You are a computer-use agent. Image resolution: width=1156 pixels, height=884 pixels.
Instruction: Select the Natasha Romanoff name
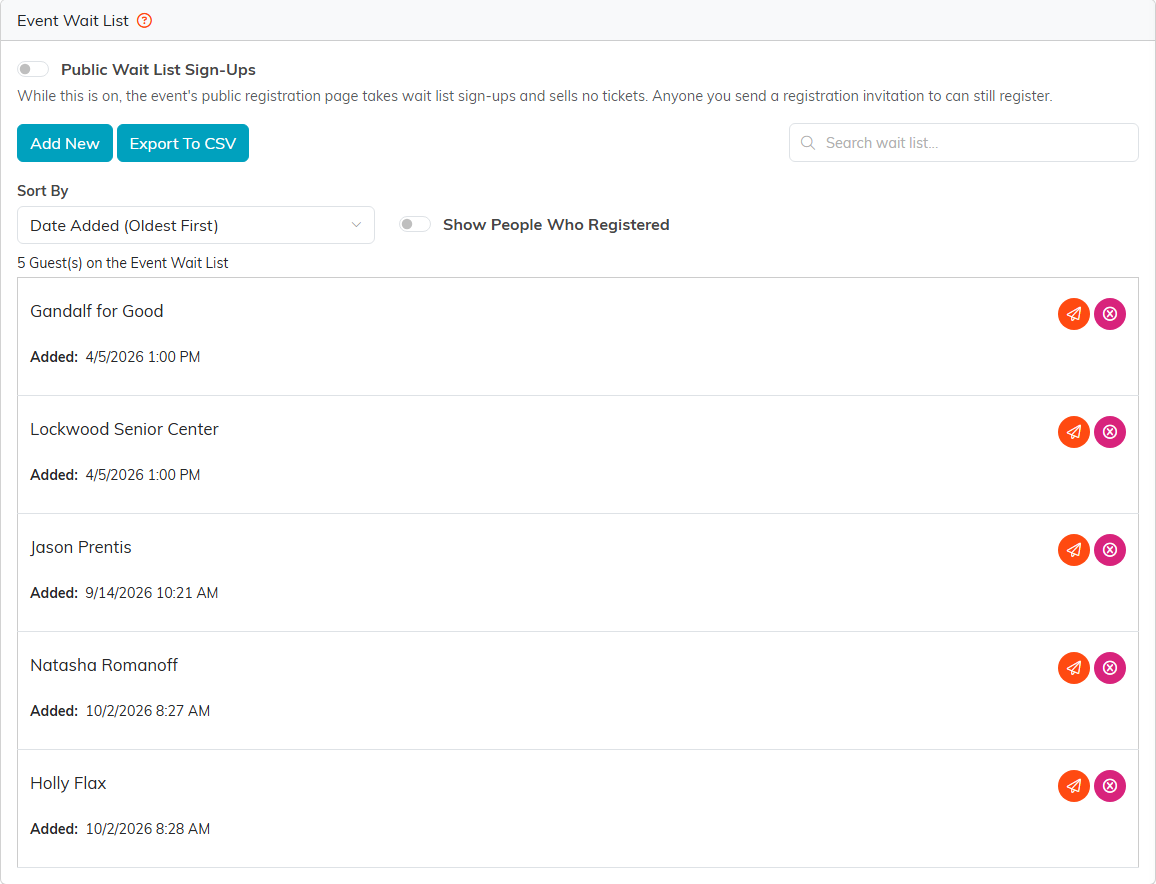104,665
